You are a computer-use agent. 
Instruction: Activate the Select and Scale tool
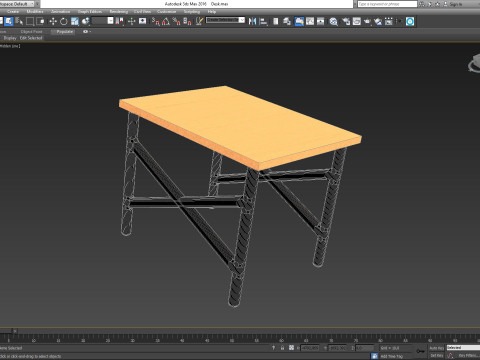coord(75,21)
